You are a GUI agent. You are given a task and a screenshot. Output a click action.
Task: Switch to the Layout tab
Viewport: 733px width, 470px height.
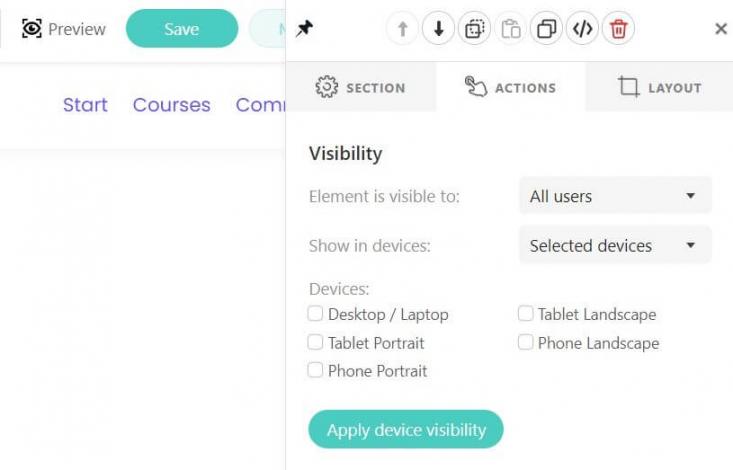tap(659, 88)
